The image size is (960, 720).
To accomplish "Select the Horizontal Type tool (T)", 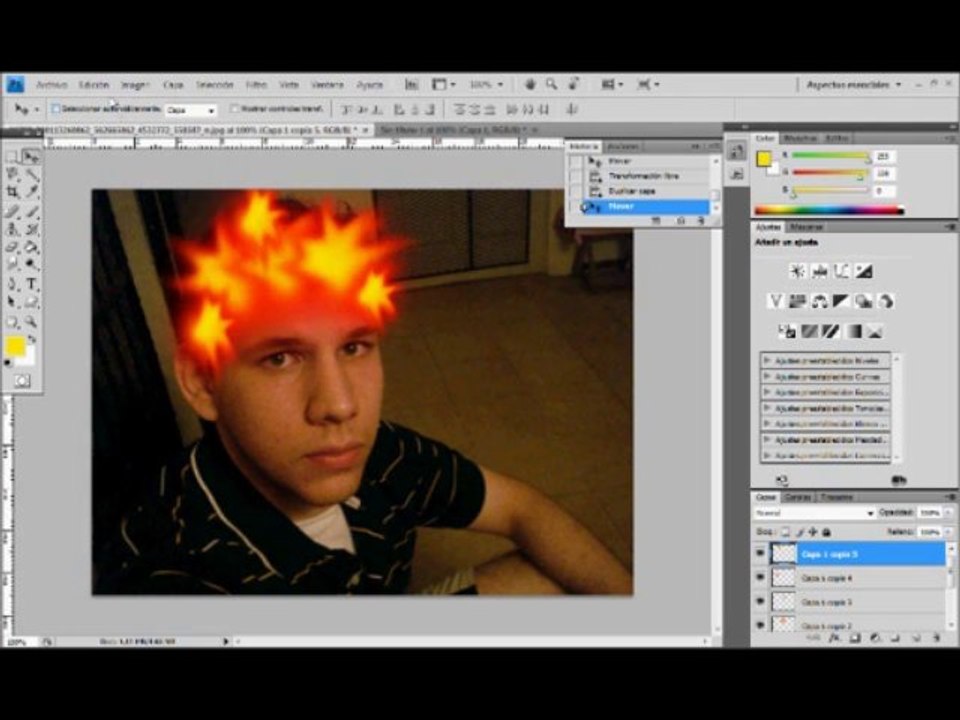I will click(31, 284).
